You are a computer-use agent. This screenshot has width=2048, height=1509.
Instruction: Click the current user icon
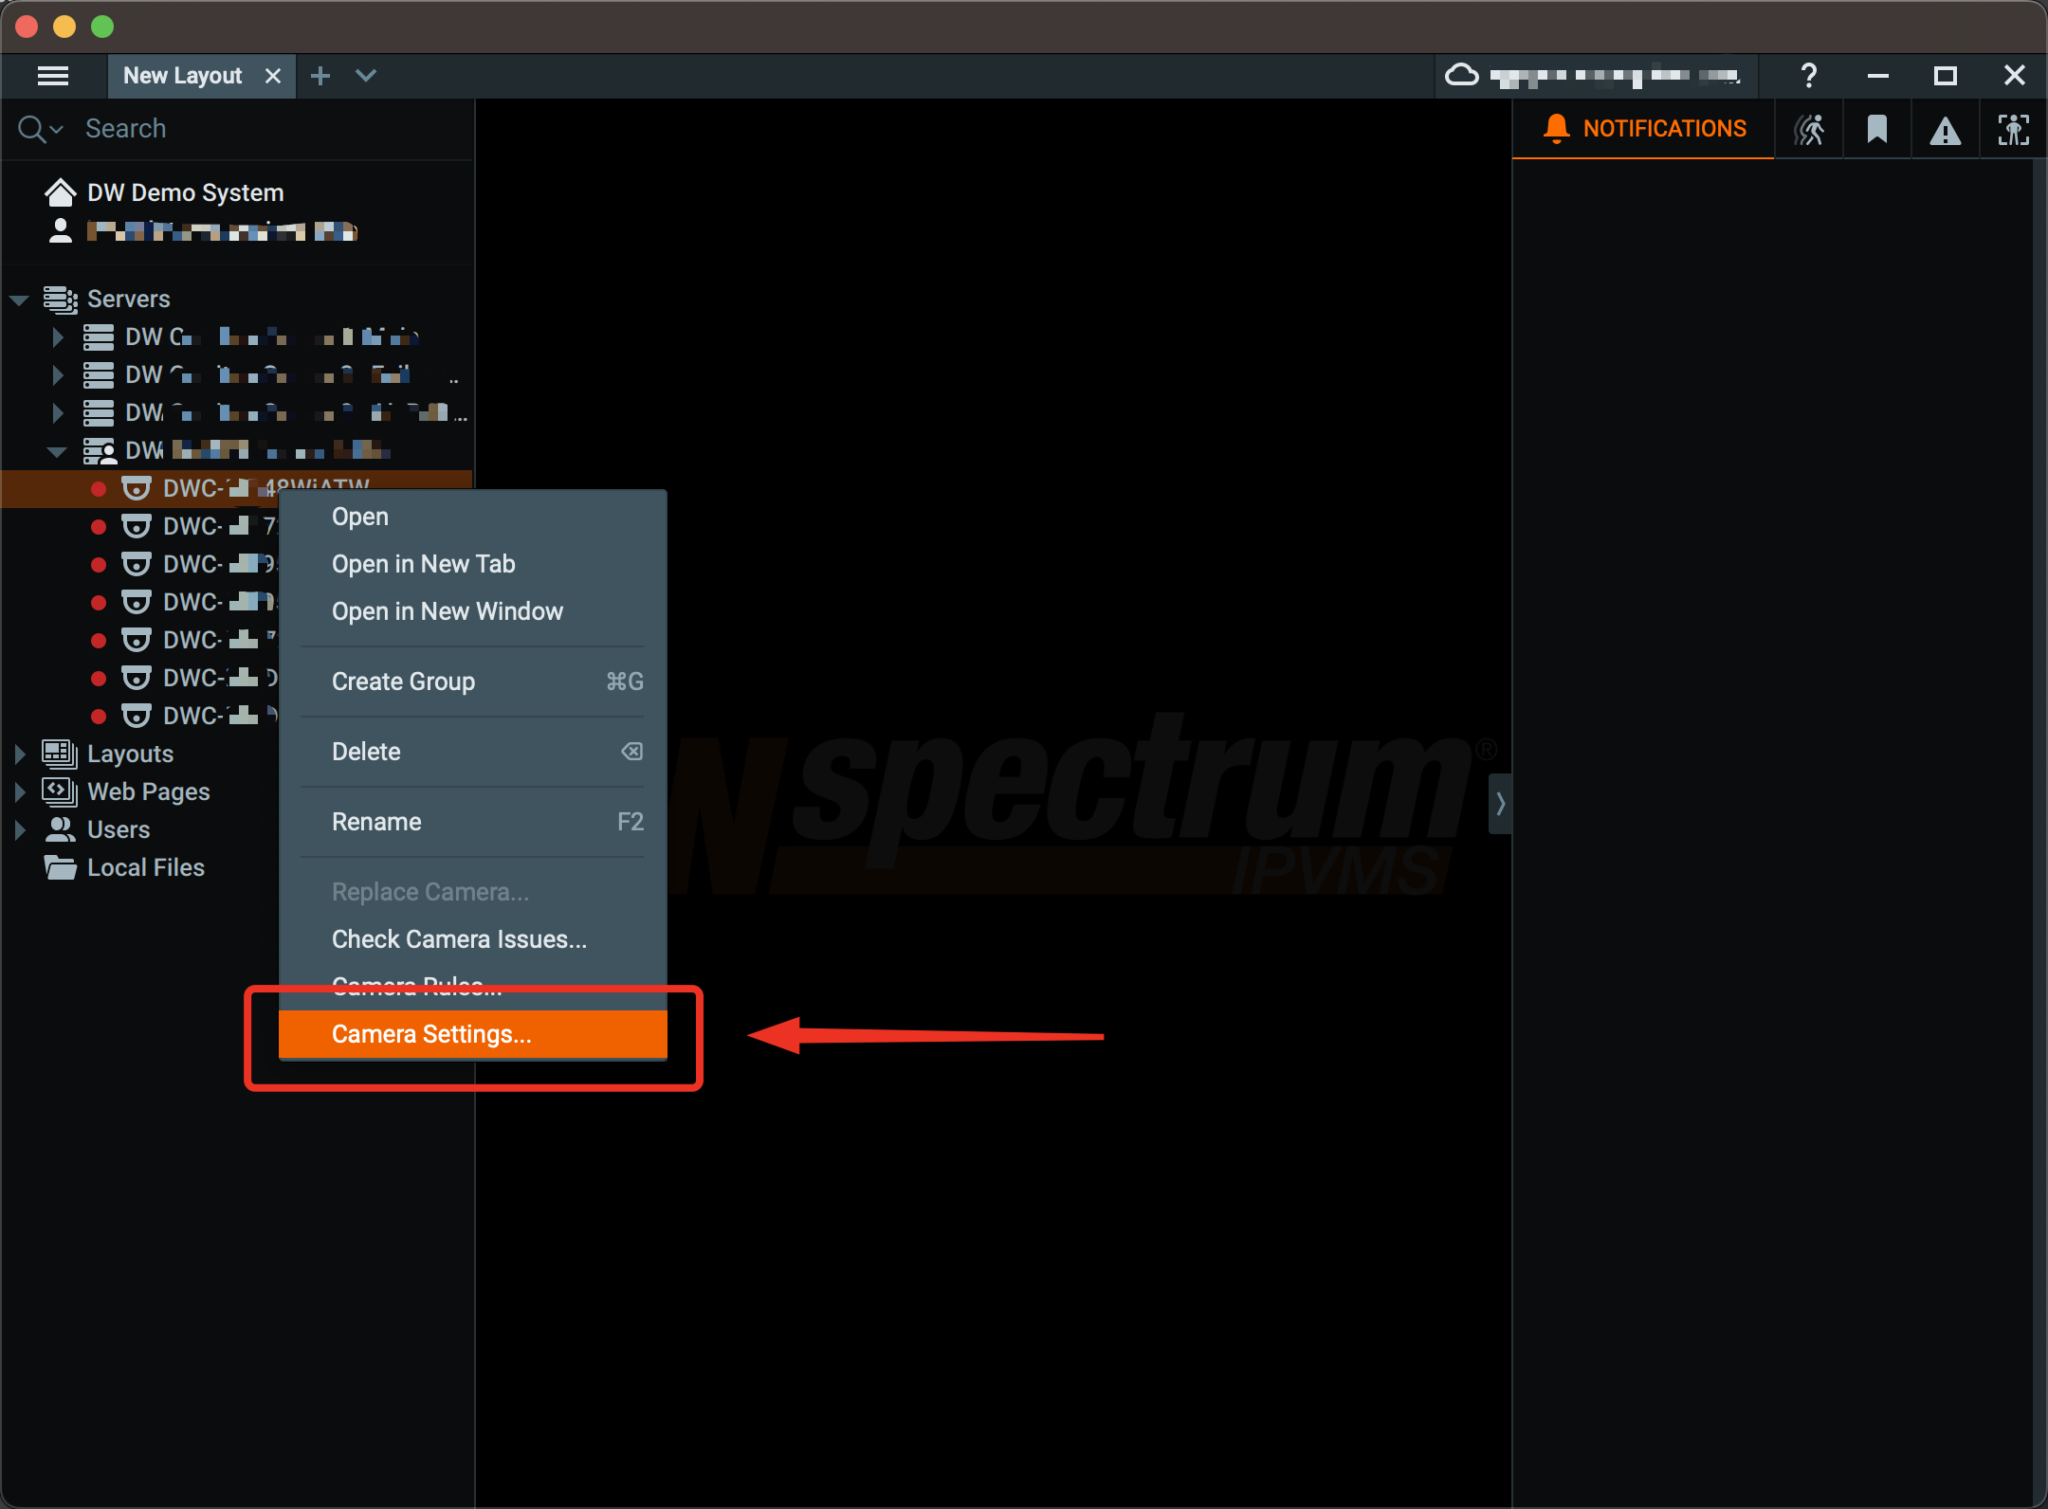pyautogui.click(x=60, y=231)
